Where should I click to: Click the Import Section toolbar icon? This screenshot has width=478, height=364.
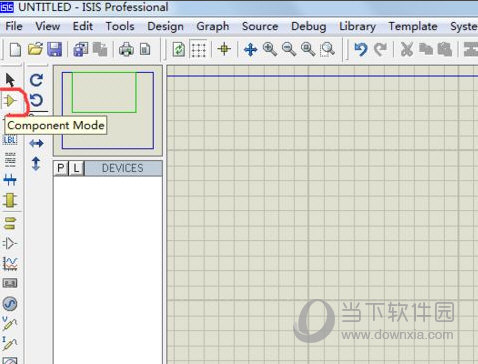pos(80,50)
